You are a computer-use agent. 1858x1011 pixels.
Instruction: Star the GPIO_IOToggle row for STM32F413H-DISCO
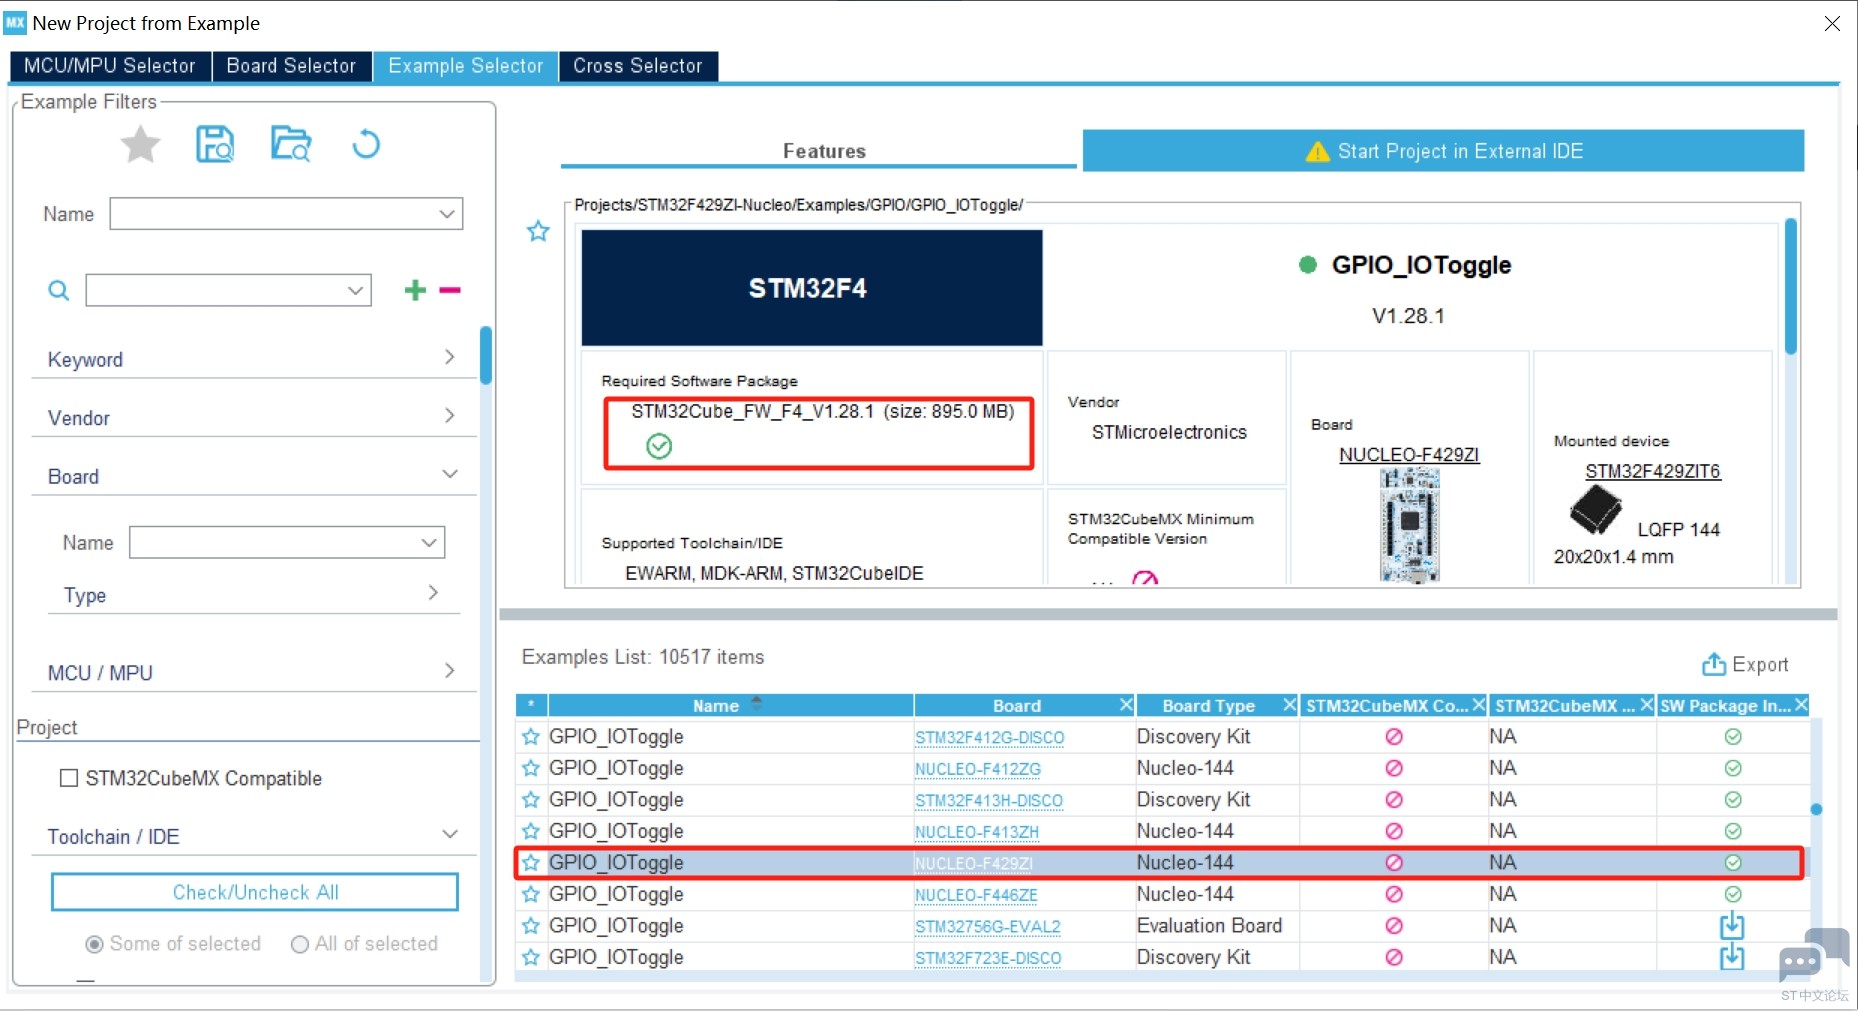tap(530, 800)
